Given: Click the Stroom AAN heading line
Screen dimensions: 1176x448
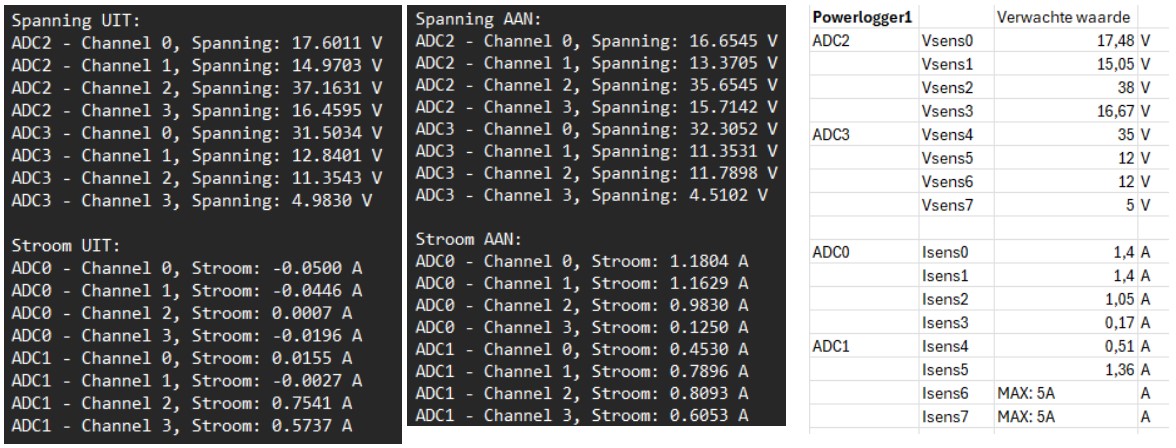Looking at the screenshot, I should (461, 239).
